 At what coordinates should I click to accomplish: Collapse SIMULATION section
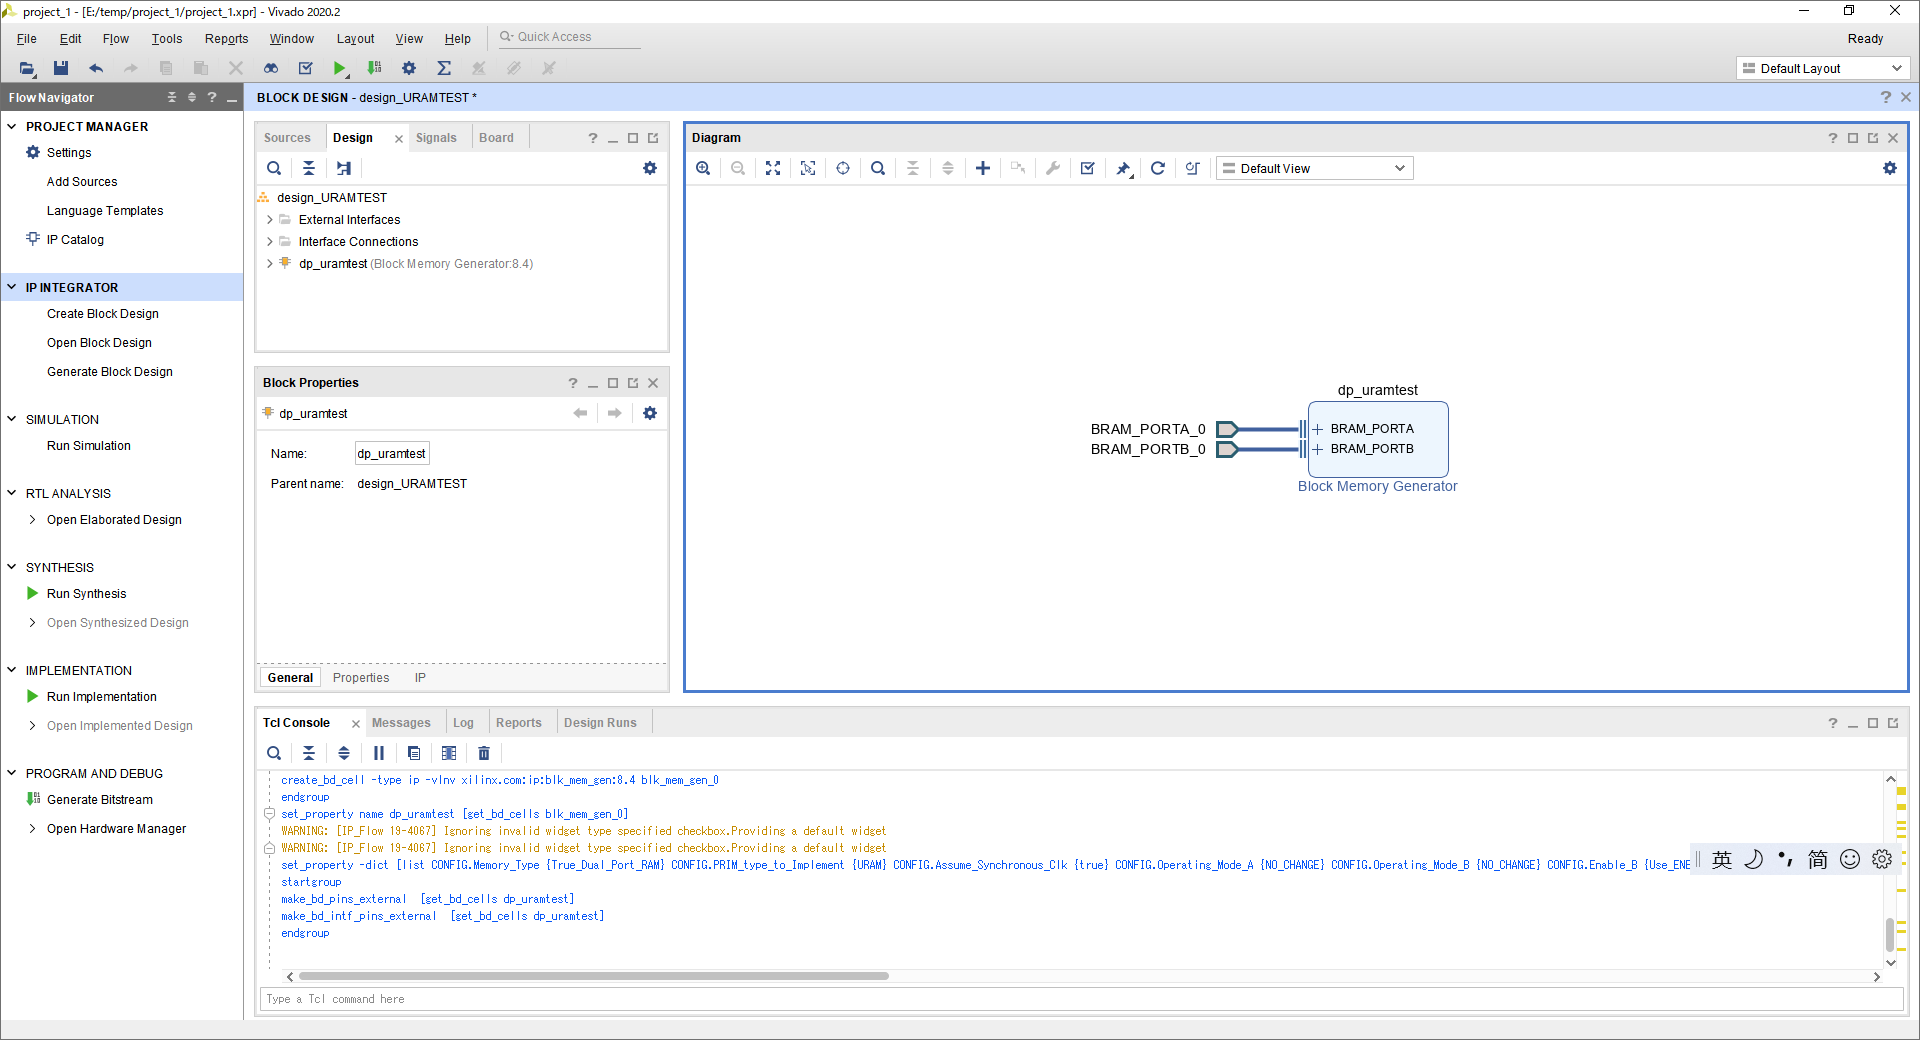pyautogui.click(x=12, y=419)
